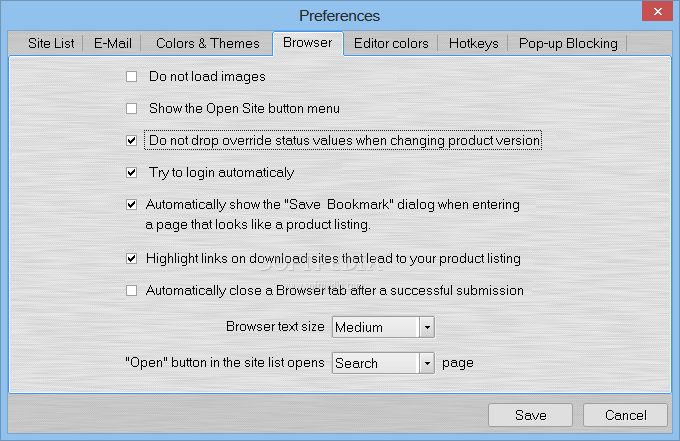Viewport: 680px width, 441px height.
Task: Uncheck Highlight links on download sites
Action: [x=131, y=259]
